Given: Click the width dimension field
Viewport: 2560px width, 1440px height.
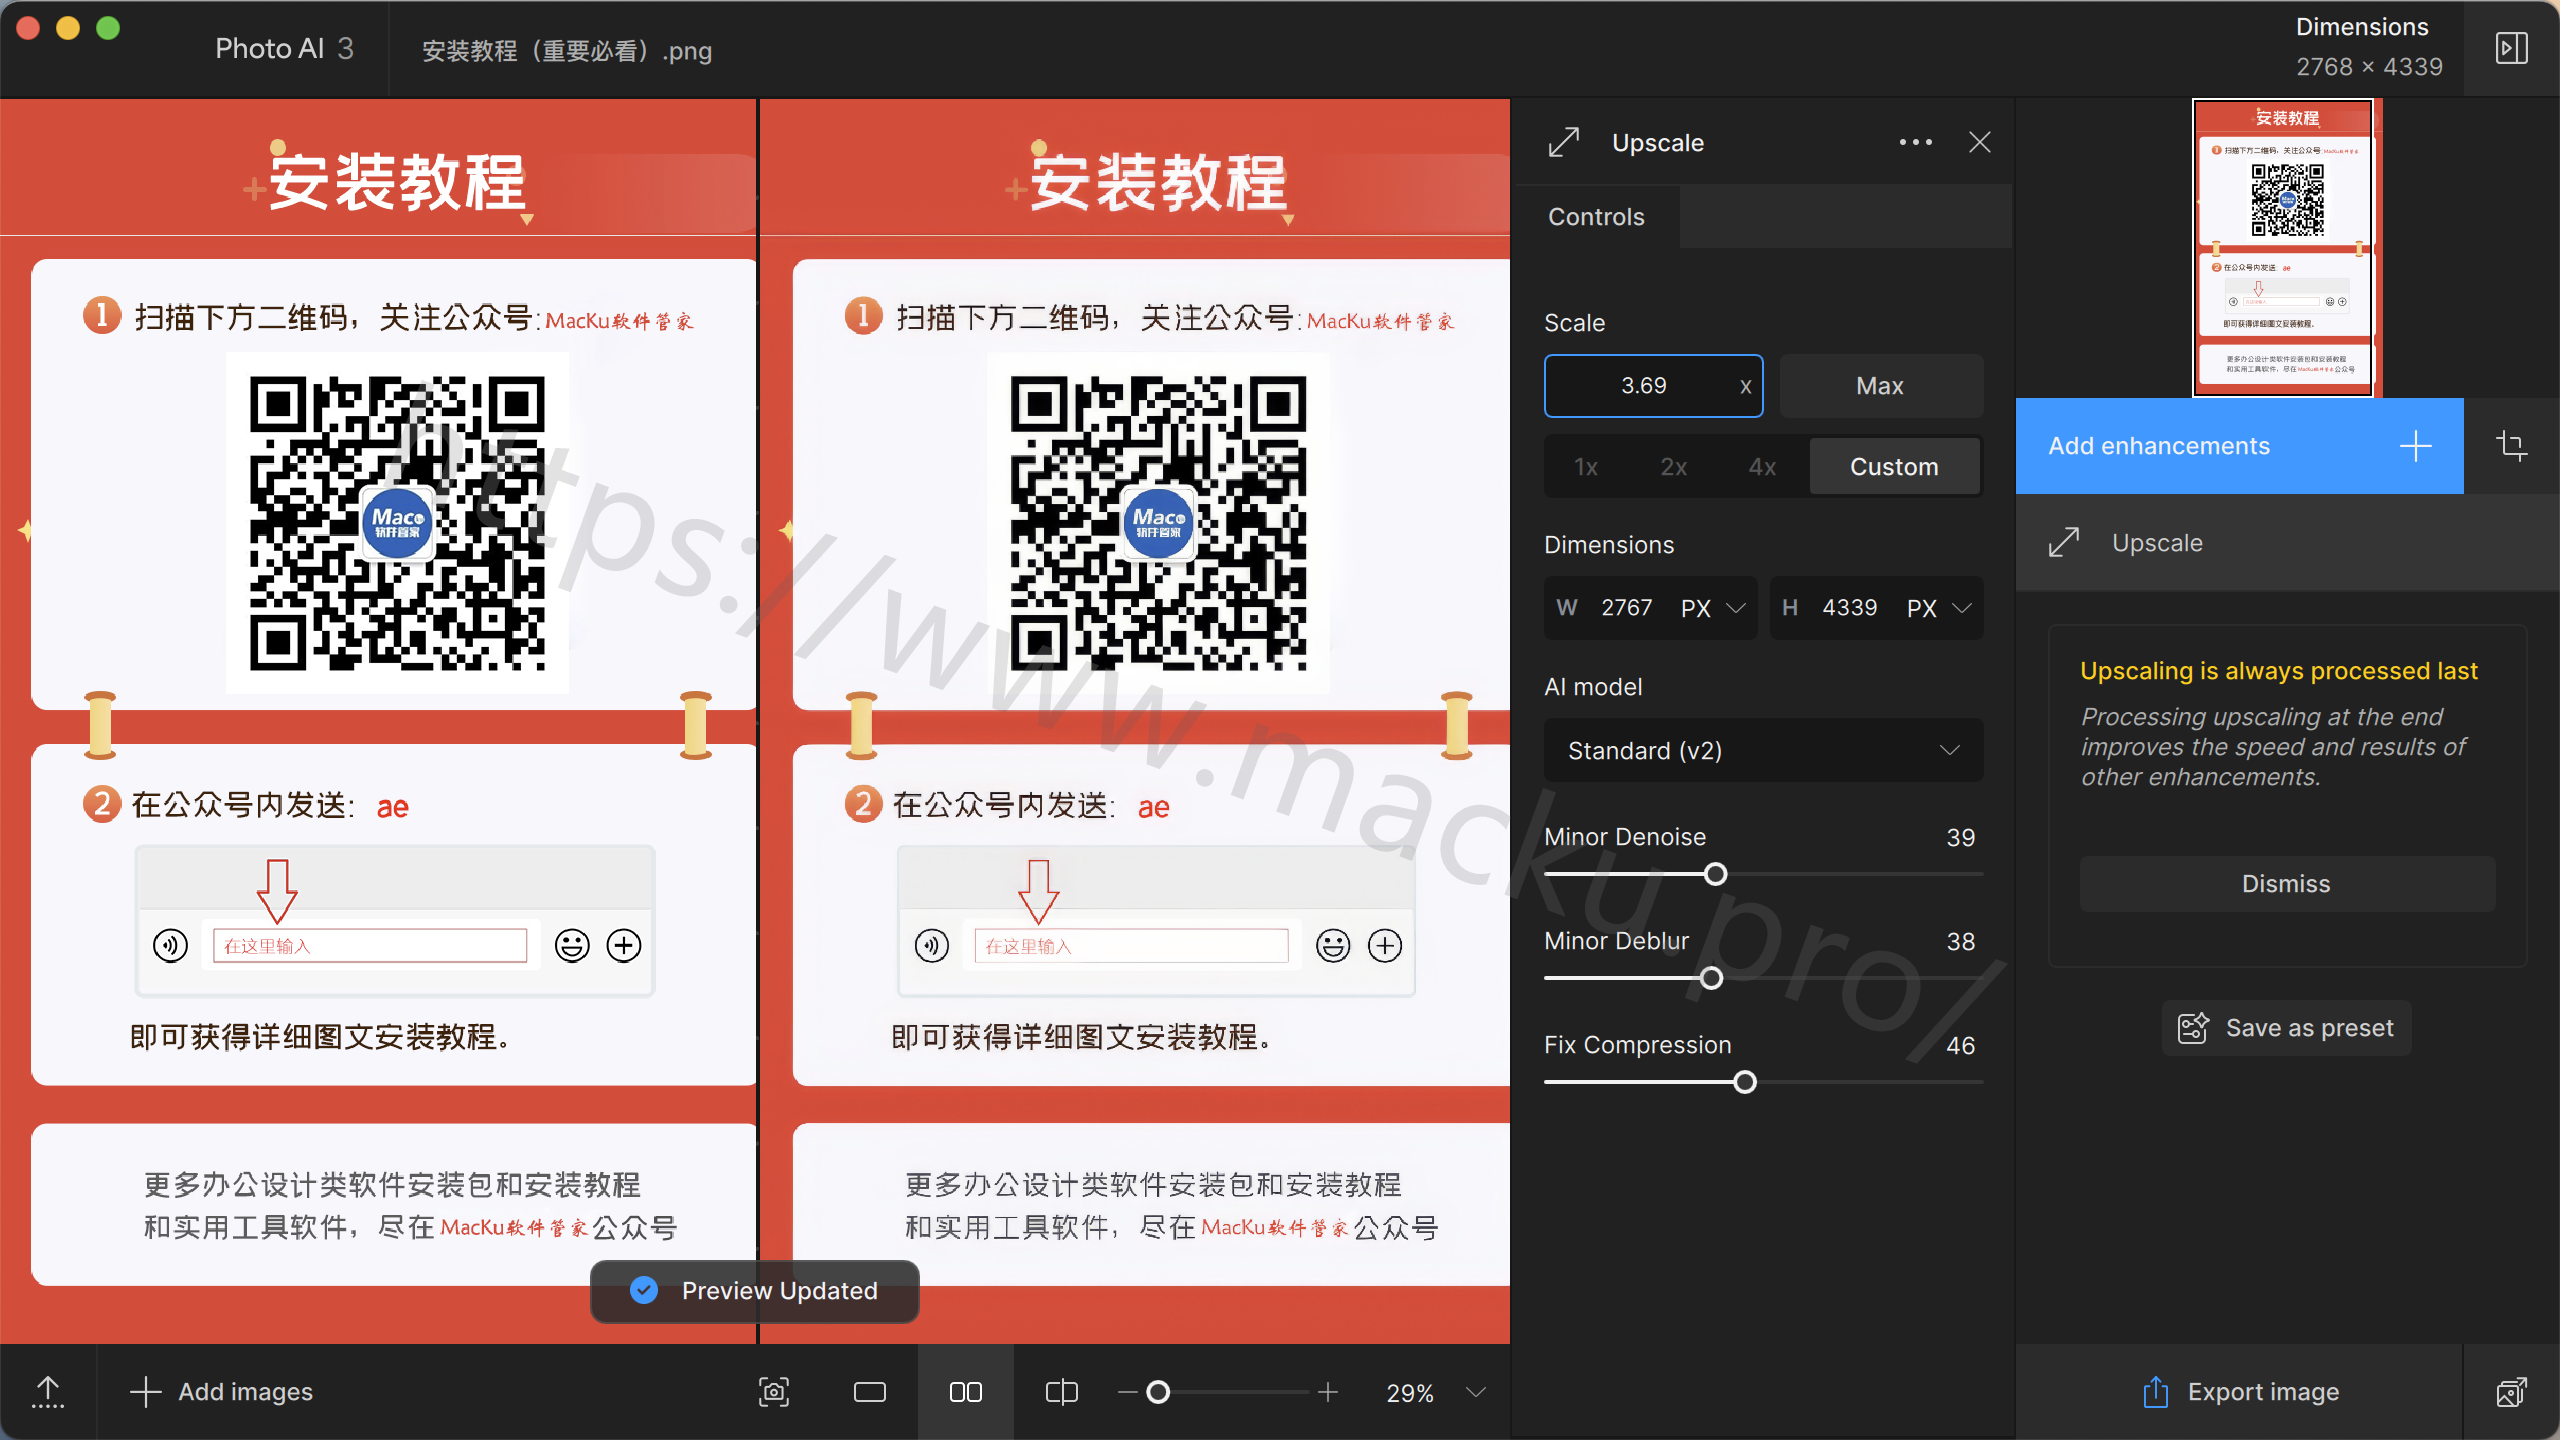Looking at the screenshot, I should pyautogui.click(x=1626, y=608).
